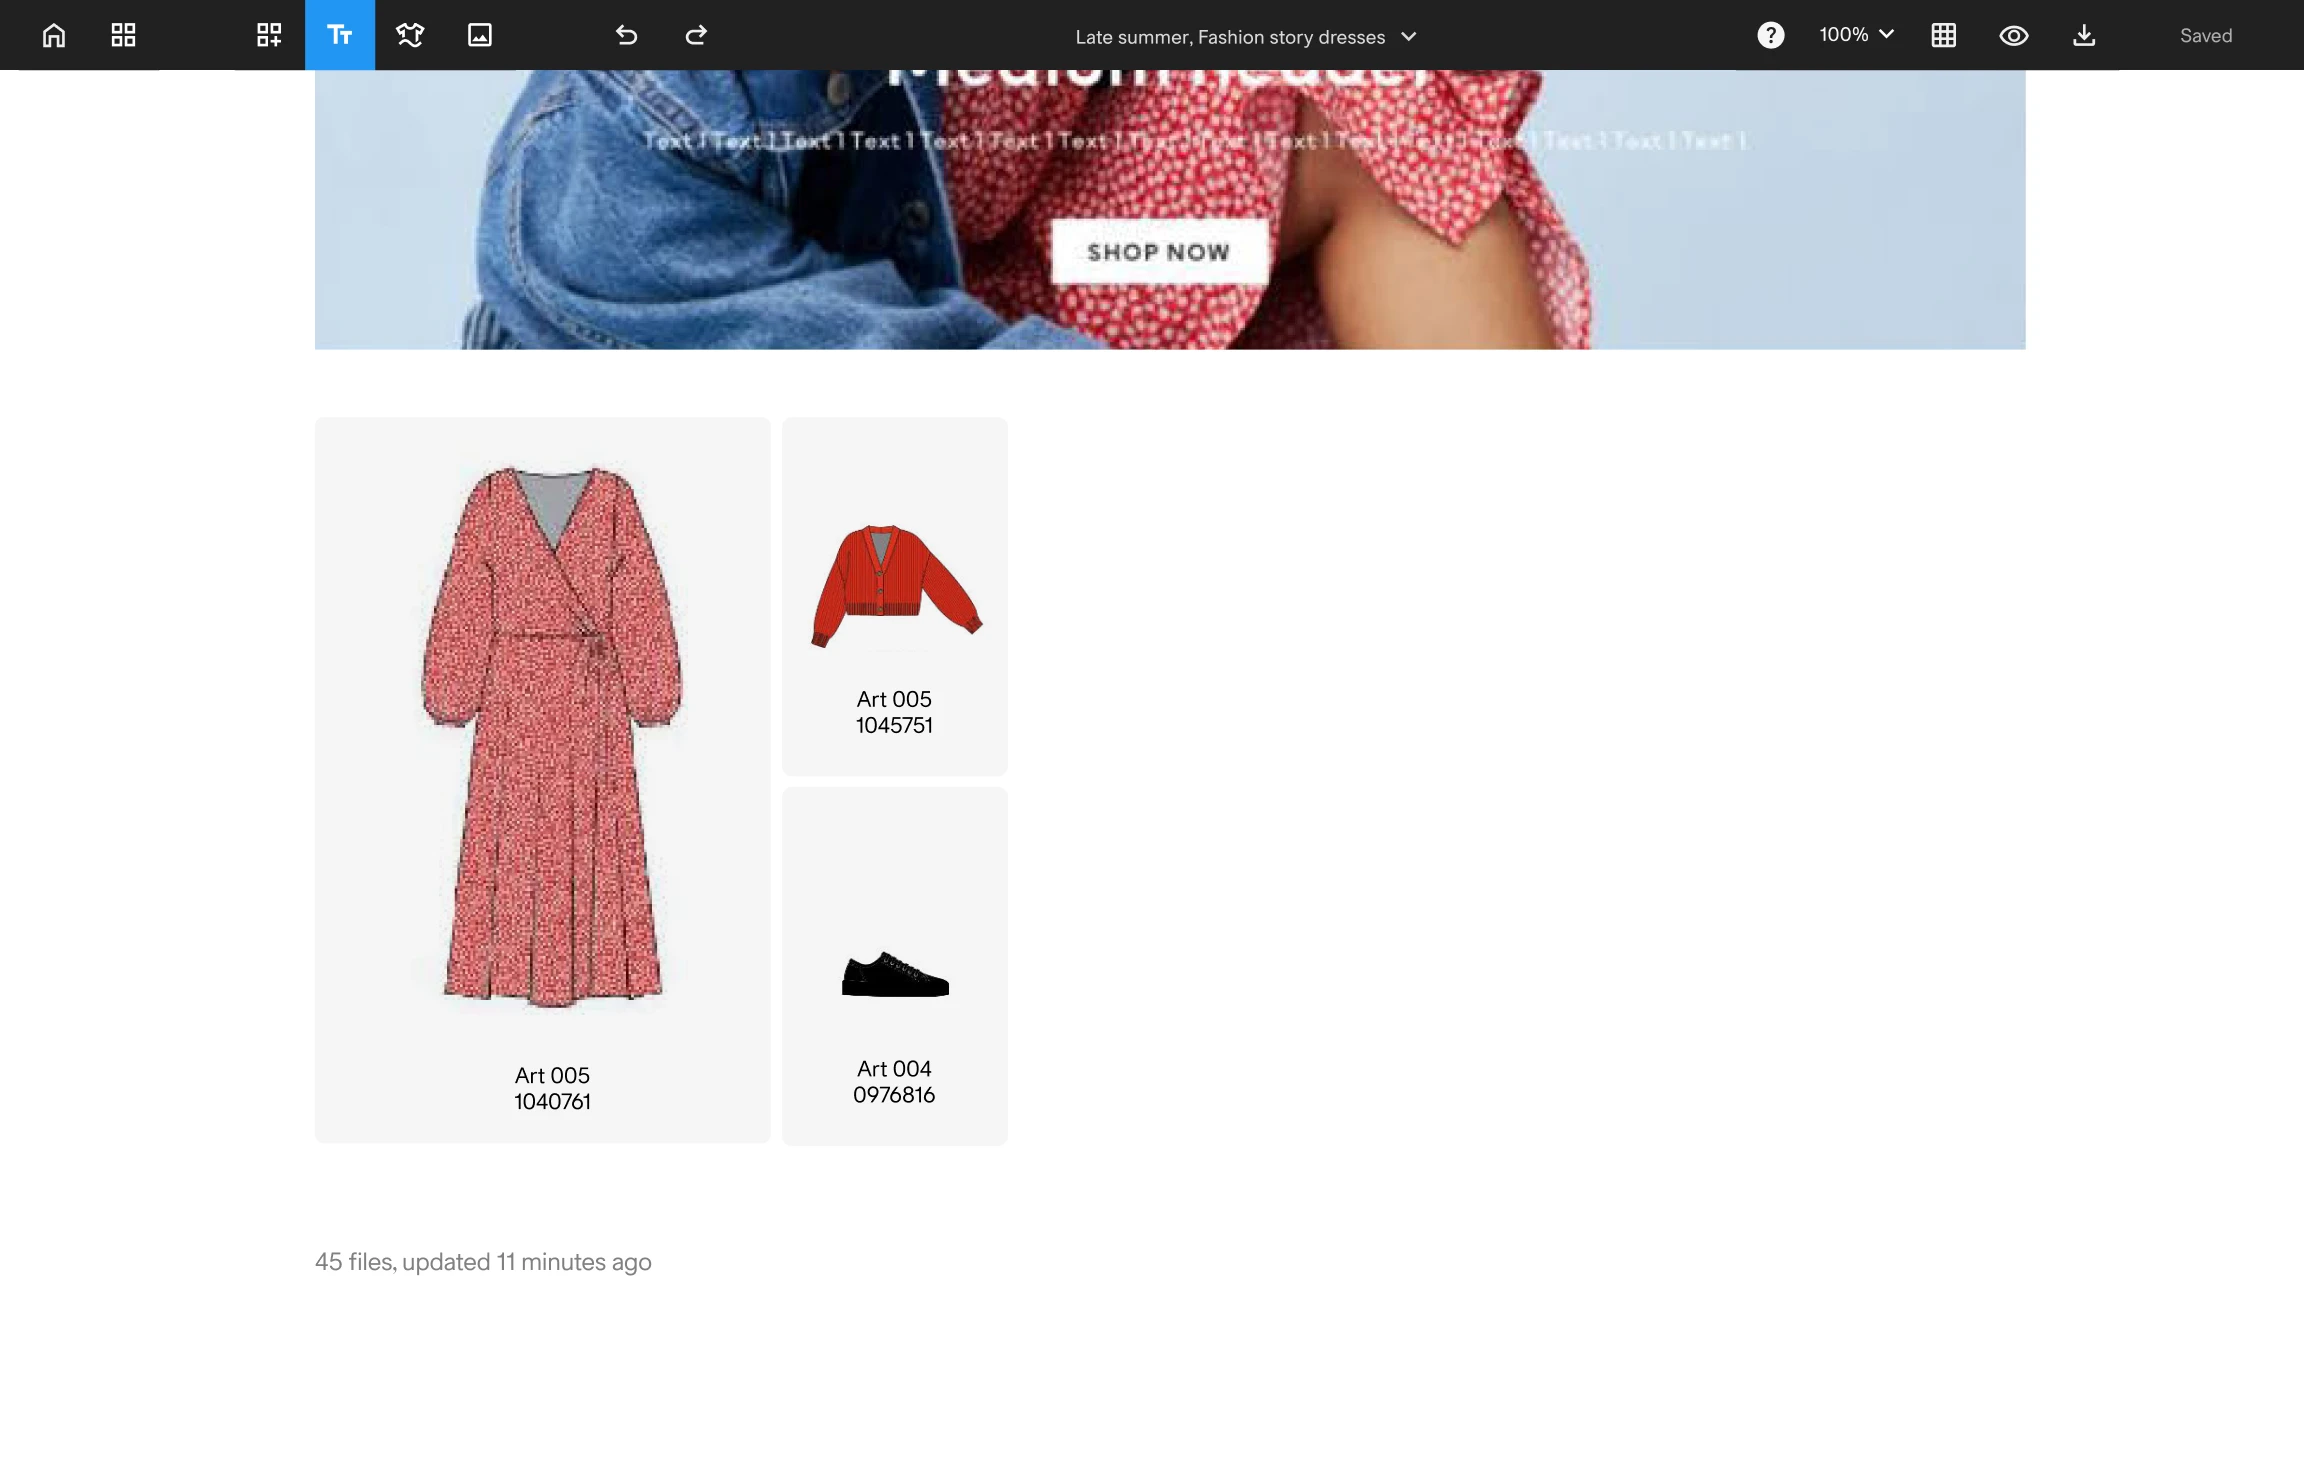The width and height of the screenshot is (2304, 1458).
Task: Click the Art 004 0976816 label
Action: (894, 1082)
